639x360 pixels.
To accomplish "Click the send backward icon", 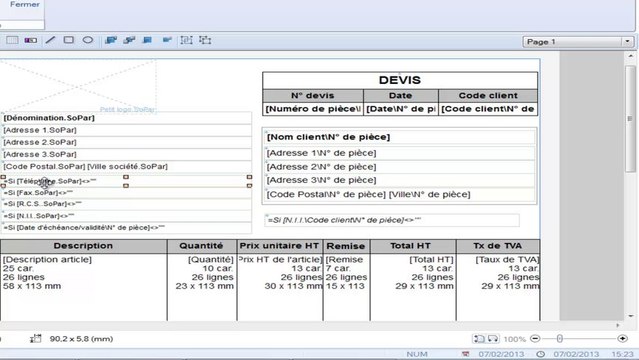I will pyautogui.click(x=167, y=40).
